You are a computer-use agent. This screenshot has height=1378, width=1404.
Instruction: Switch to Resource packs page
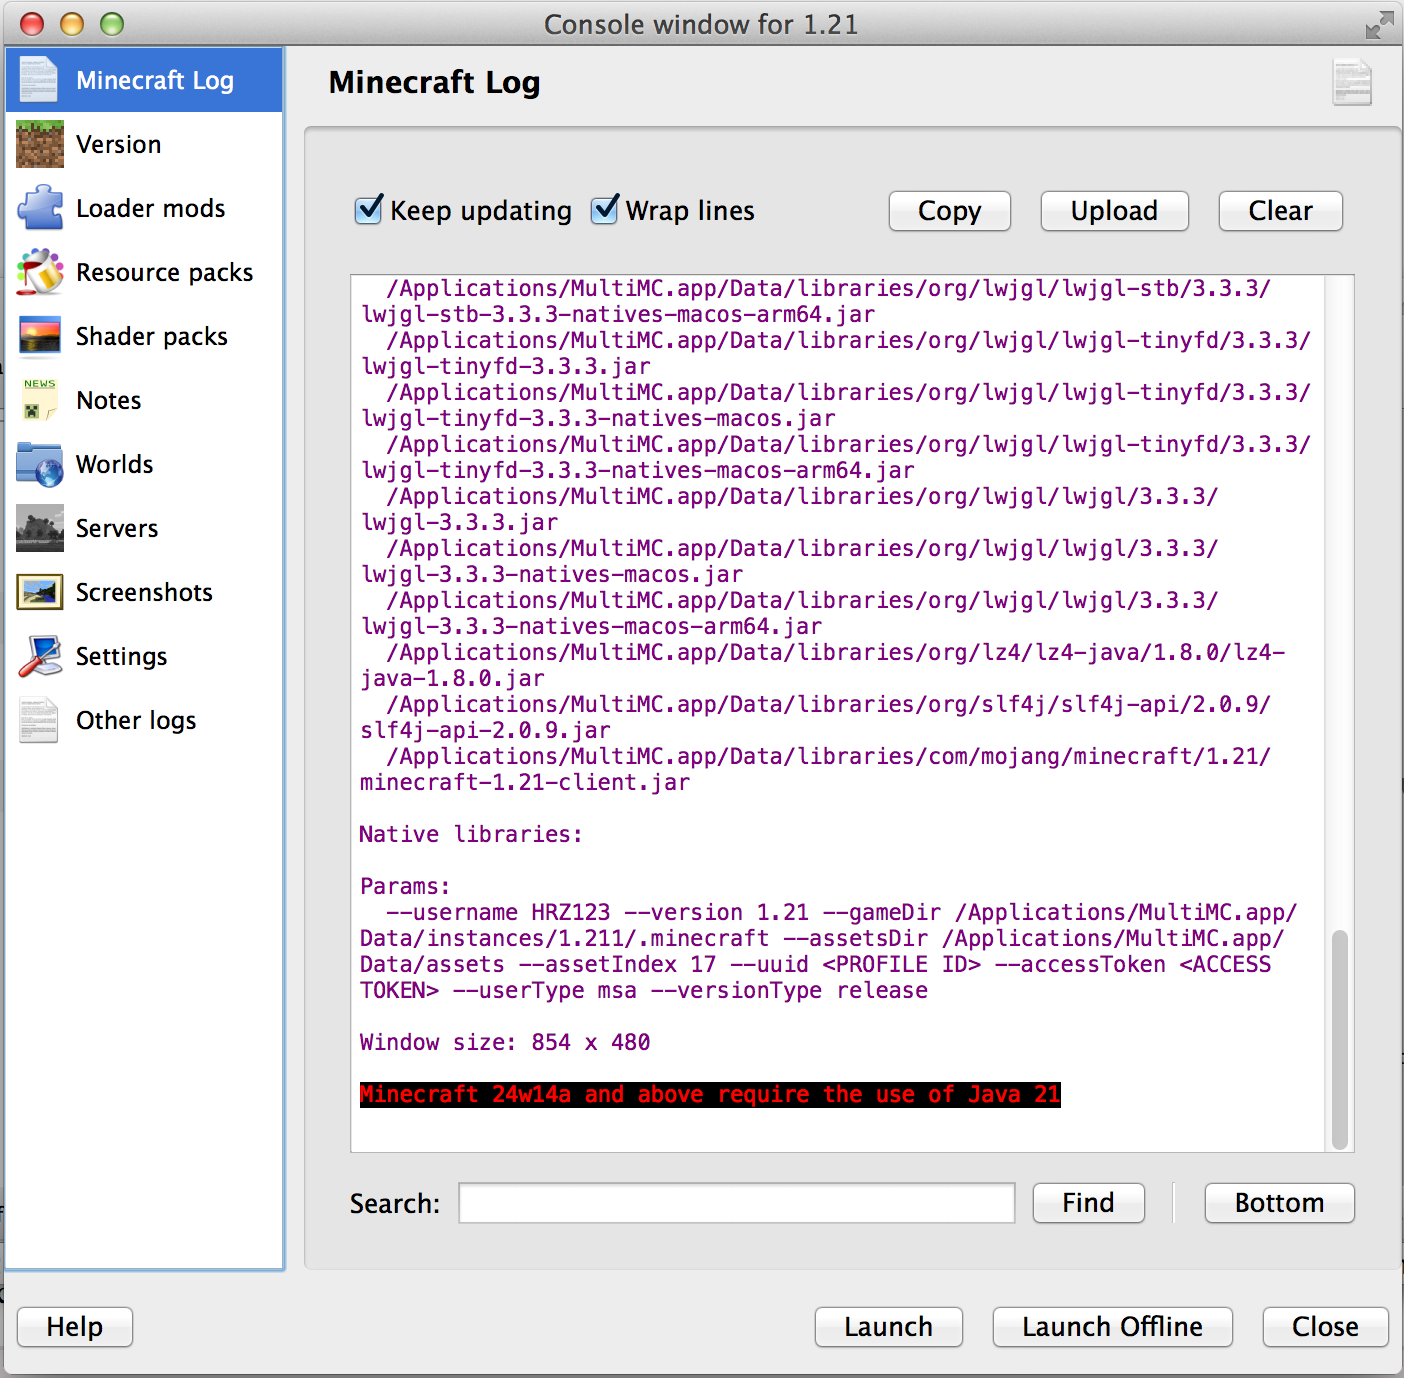pos(144,272)
